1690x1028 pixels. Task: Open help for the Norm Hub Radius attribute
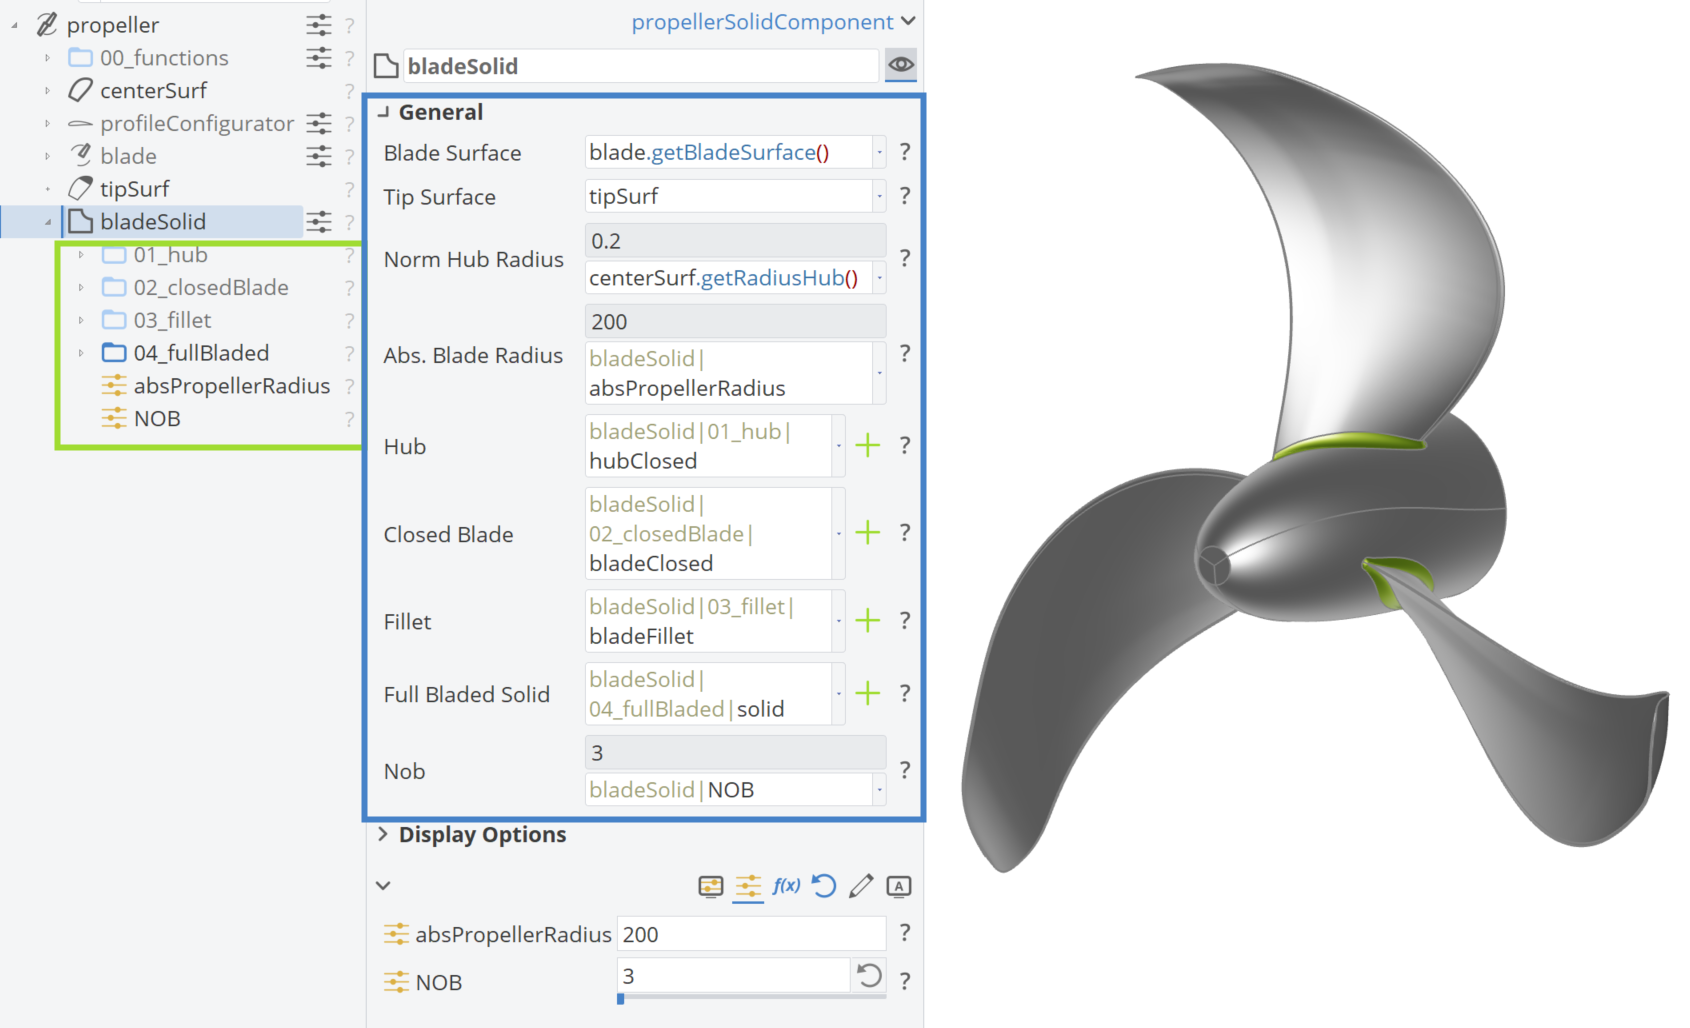904,258
